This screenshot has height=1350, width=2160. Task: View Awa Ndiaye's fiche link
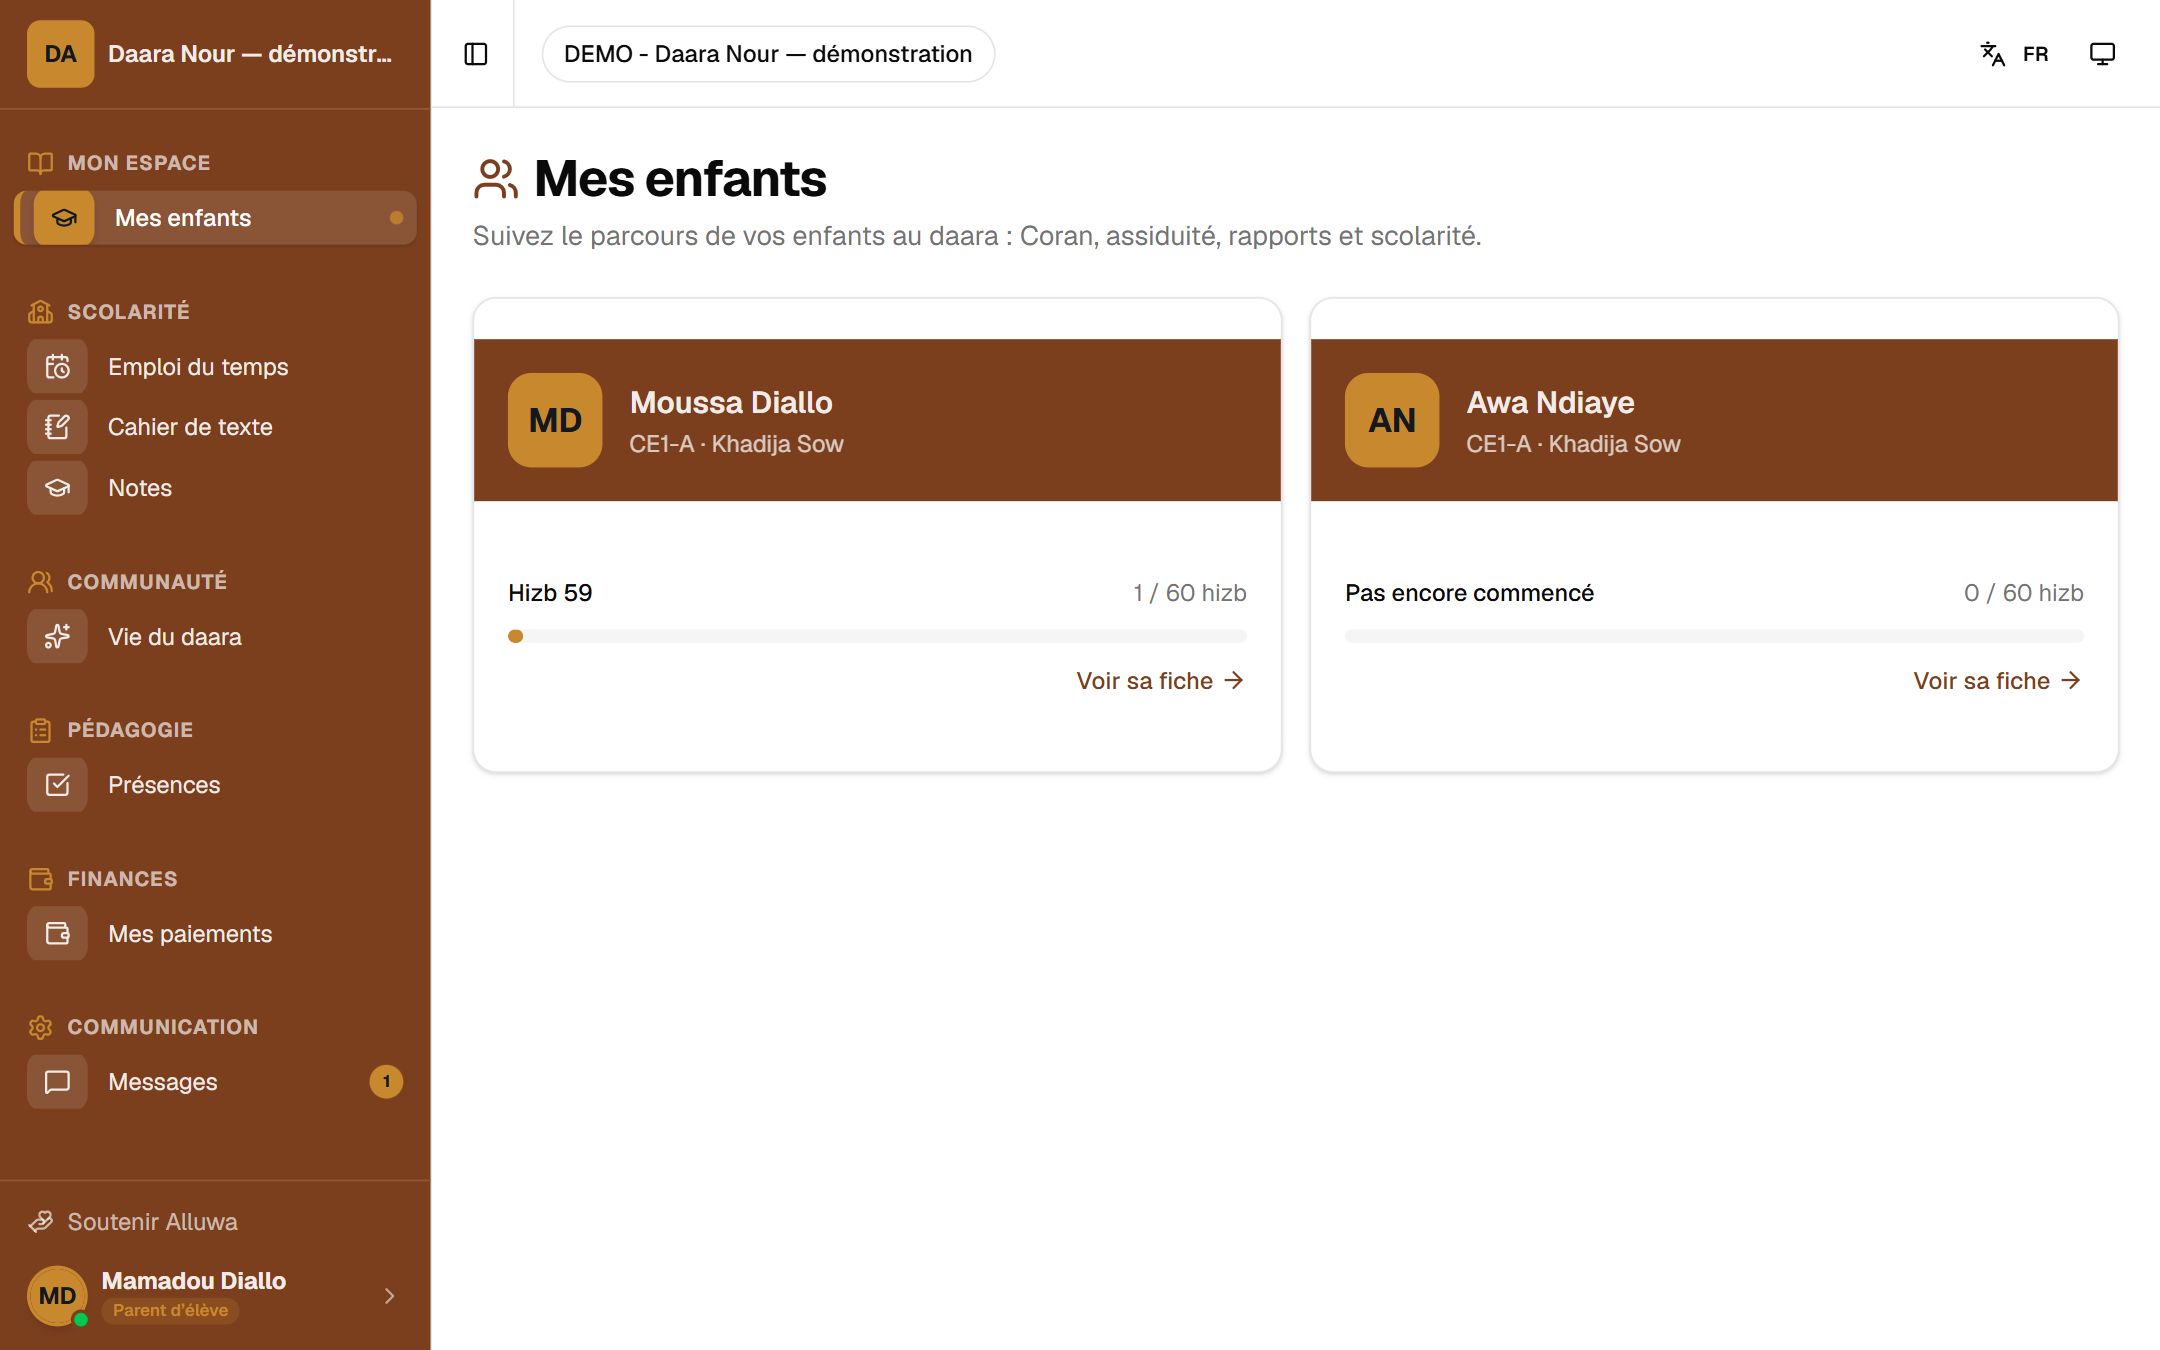pyautogui.click(x=1997, y=681)
